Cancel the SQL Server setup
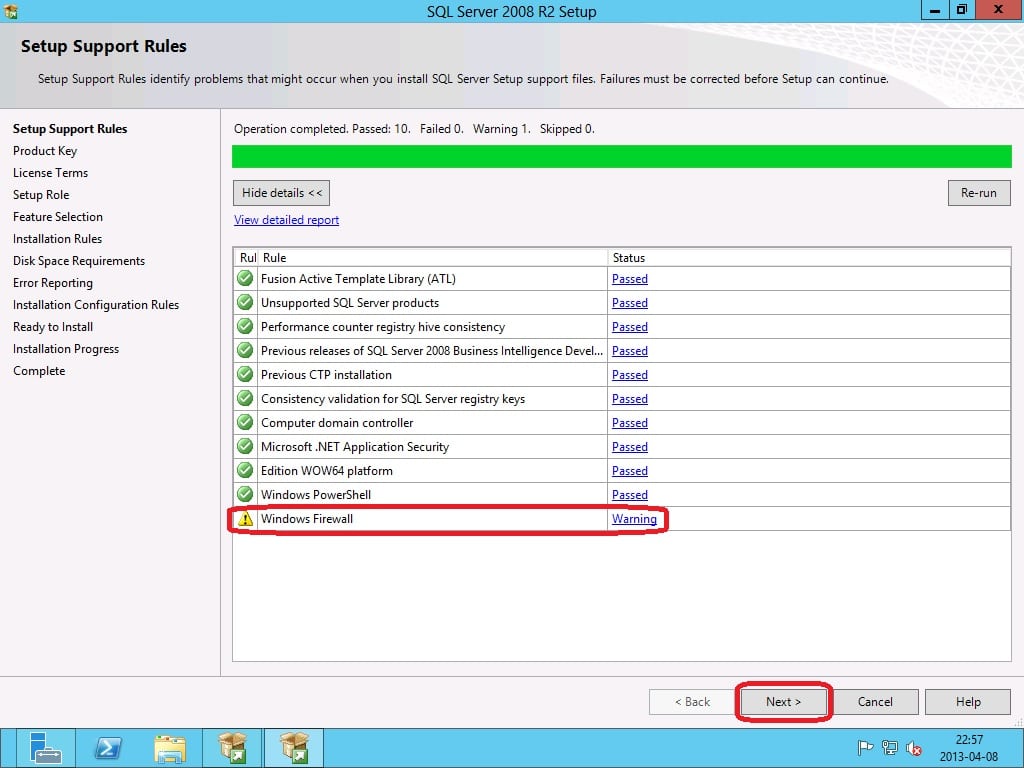Screen dimensions: 1024x768 (875, 701)
